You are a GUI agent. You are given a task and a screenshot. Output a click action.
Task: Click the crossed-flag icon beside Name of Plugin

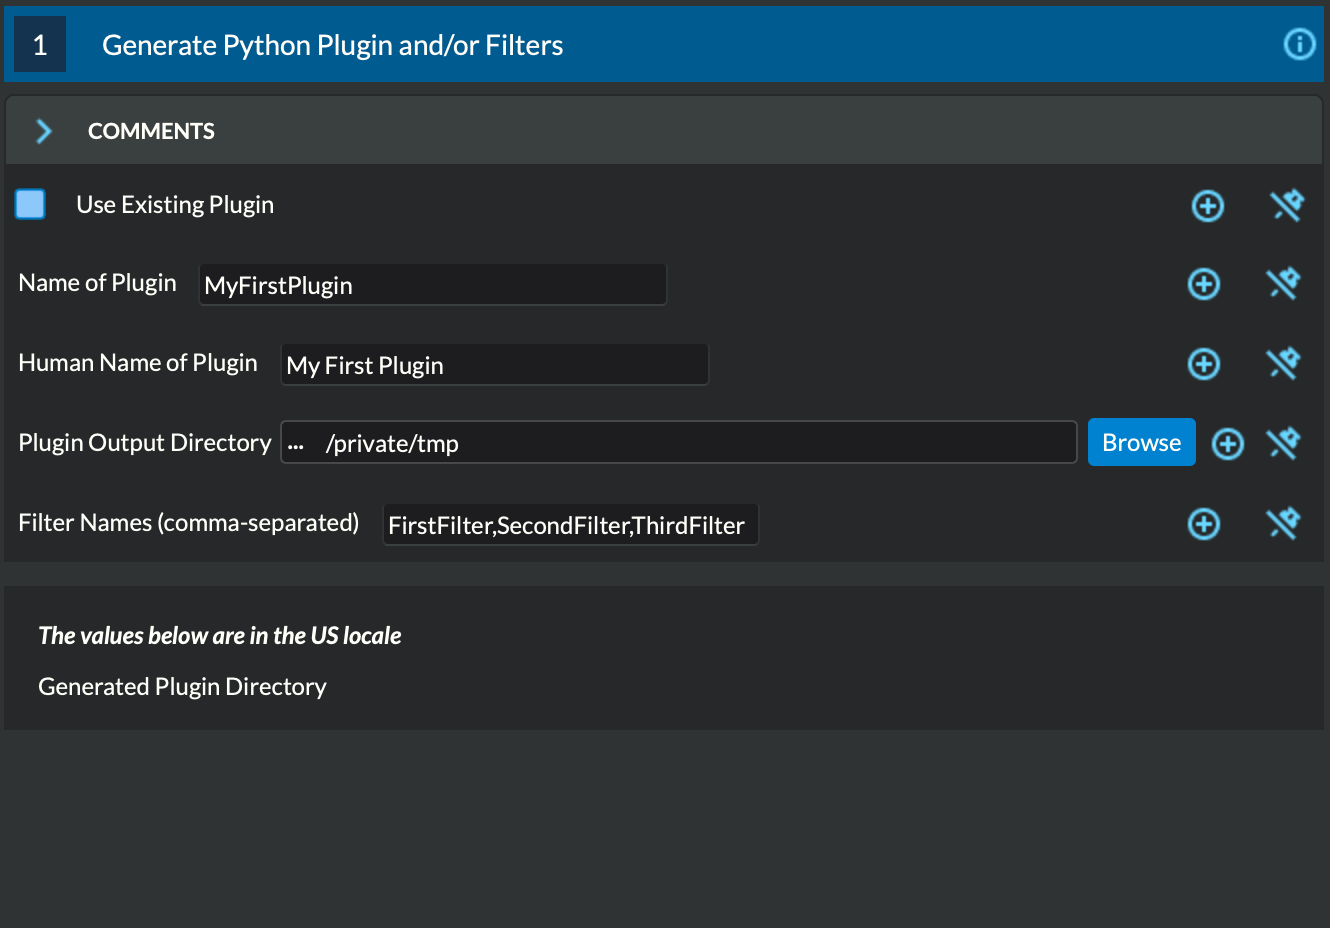1283,284
